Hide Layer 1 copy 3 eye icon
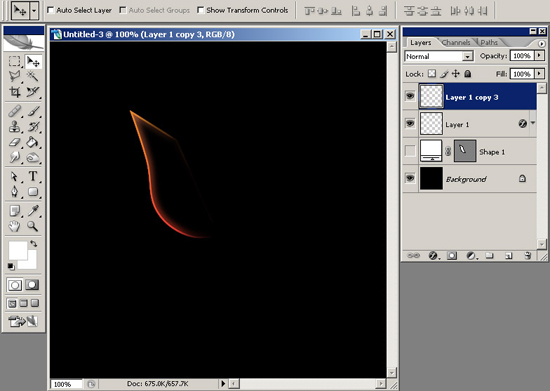 (x=410, y=96)
